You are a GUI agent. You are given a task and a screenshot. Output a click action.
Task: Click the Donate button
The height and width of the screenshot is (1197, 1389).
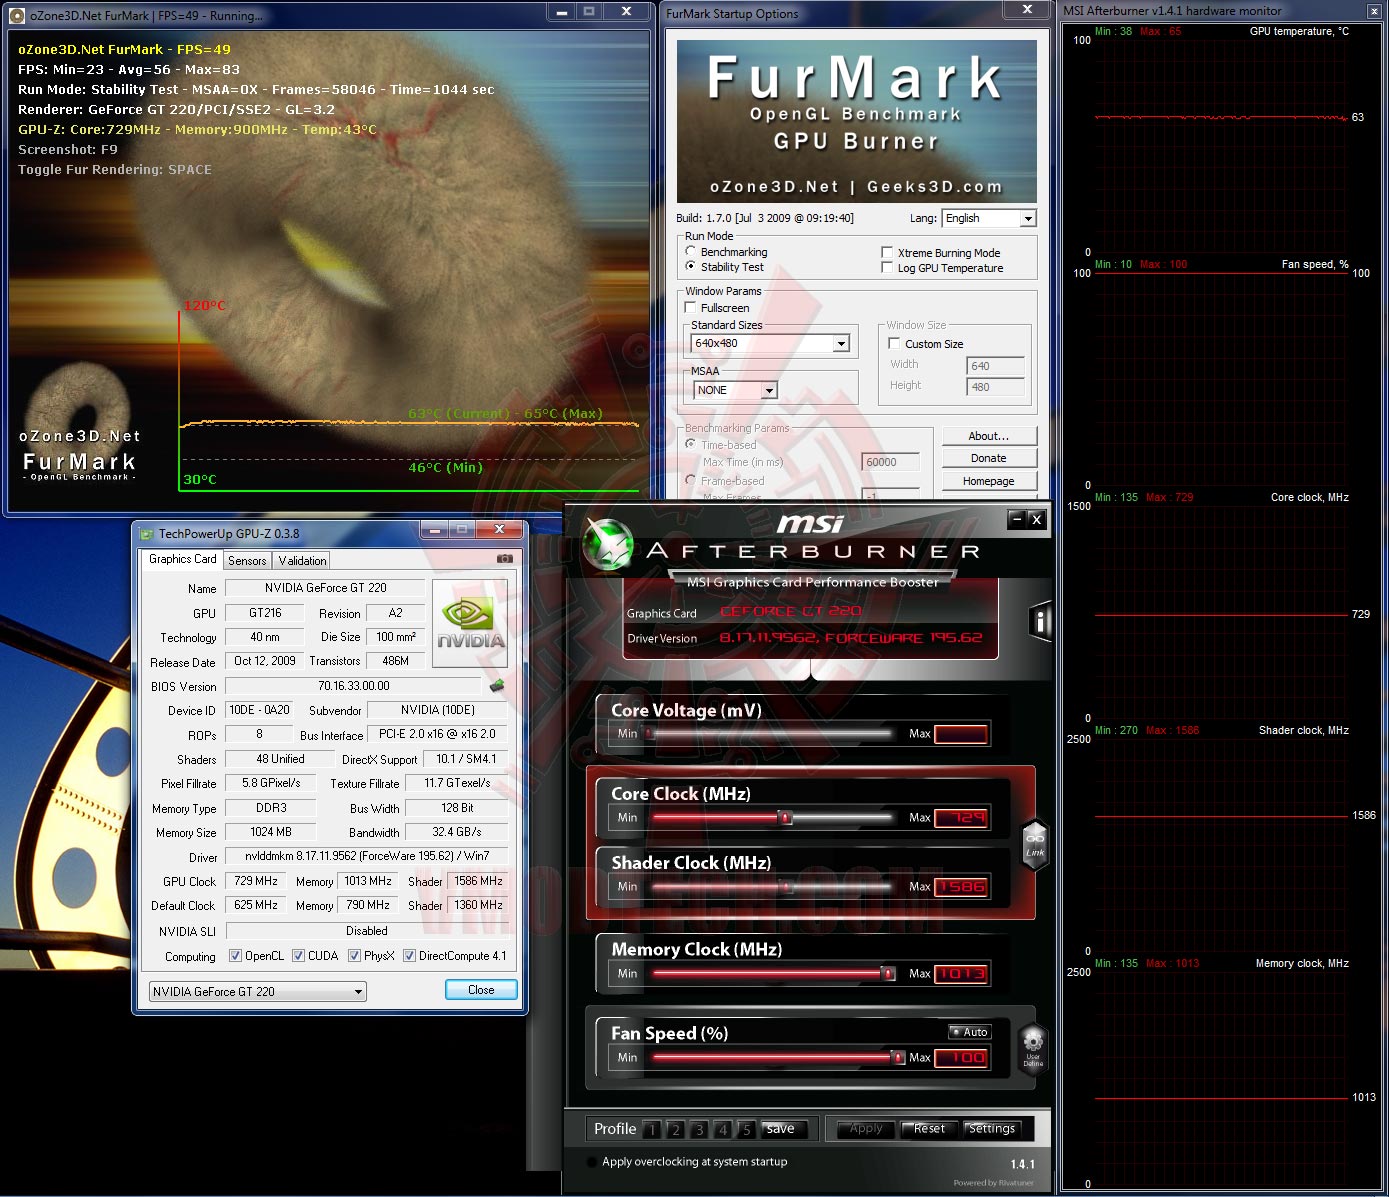989,458
